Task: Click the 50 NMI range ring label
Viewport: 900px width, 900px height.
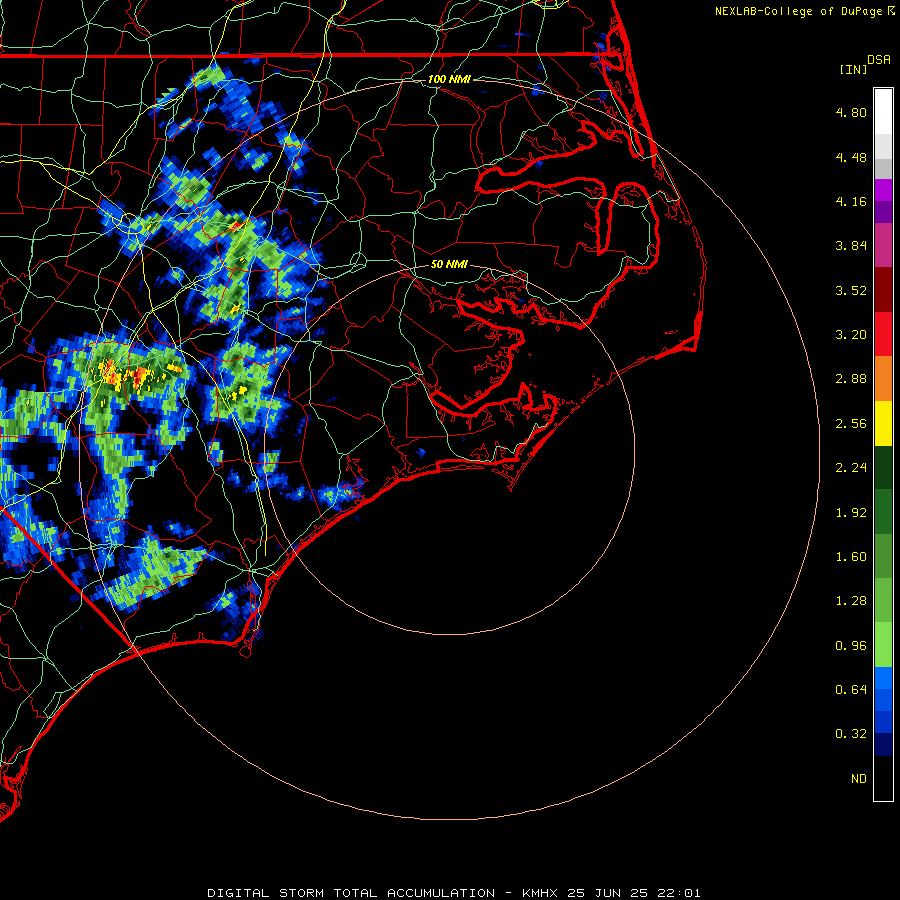Action: pyautogui.click(x=449, y=264)
